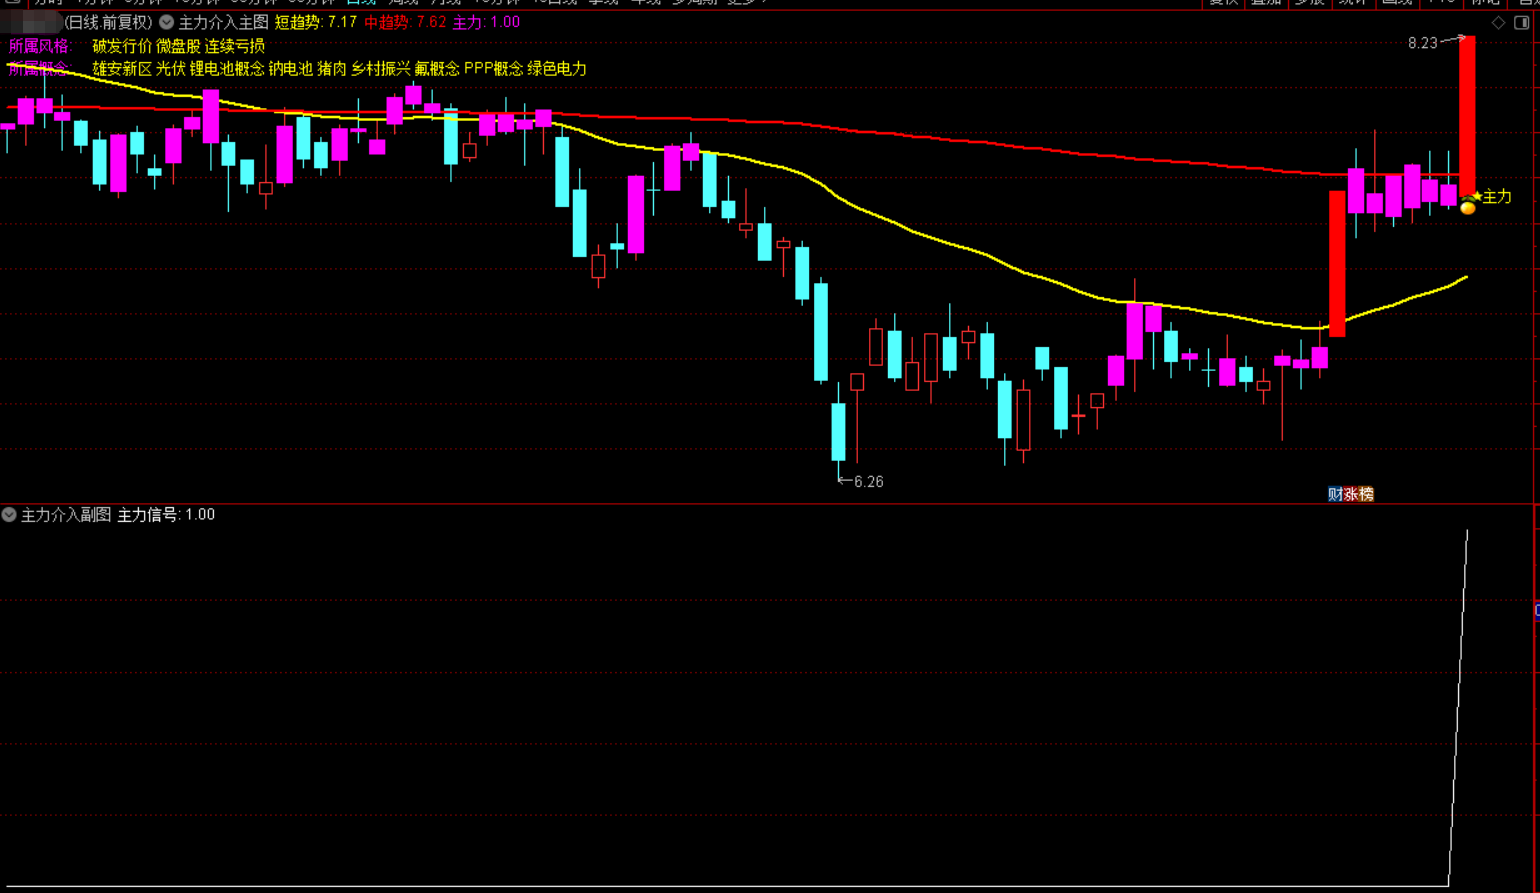Click the diamond icon at the chart's top right
This screenshot has width=1540, height=893.
click(1498, 22)
